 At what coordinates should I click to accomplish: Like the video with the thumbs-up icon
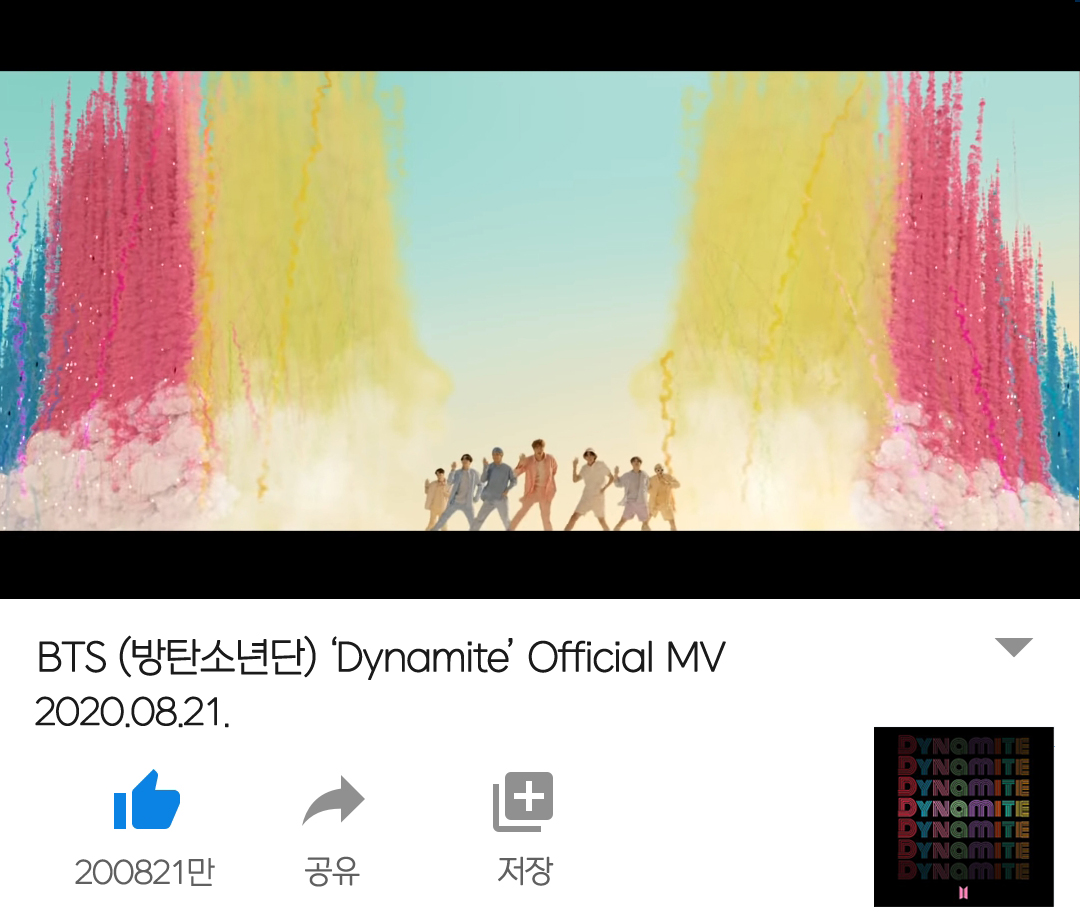(147, 799)
